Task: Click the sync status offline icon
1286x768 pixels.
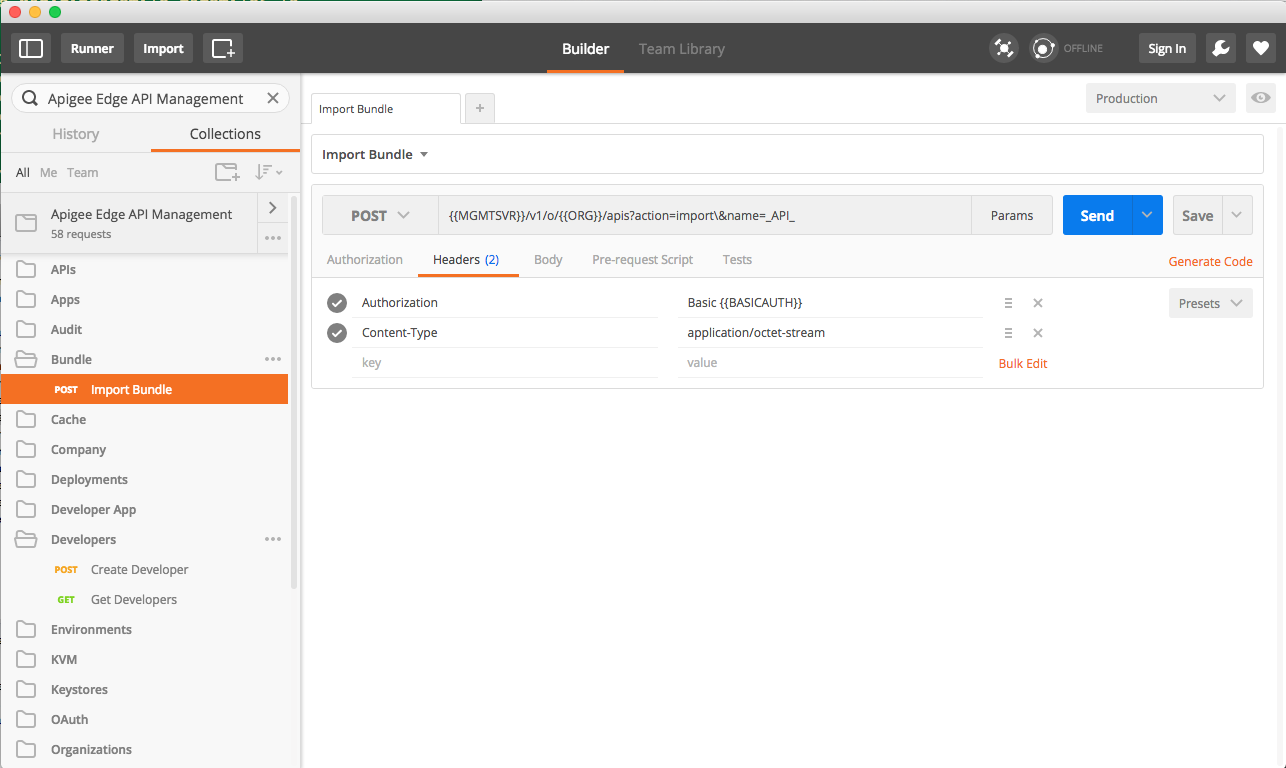Action: click(1044, 48)
